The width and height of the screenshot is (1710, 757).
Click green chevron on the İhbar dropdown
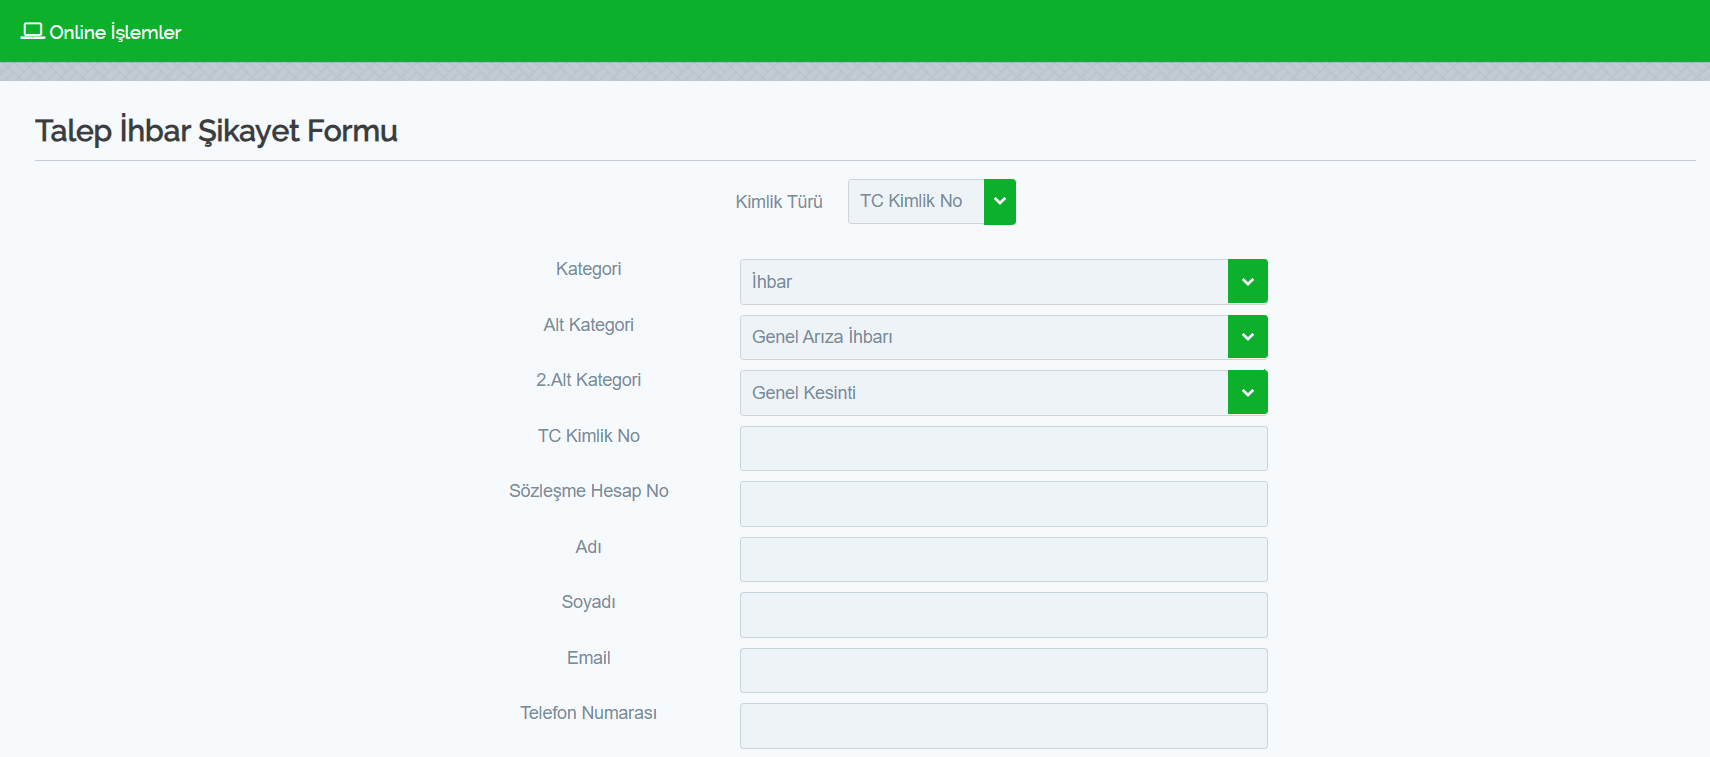point(1247,282)
